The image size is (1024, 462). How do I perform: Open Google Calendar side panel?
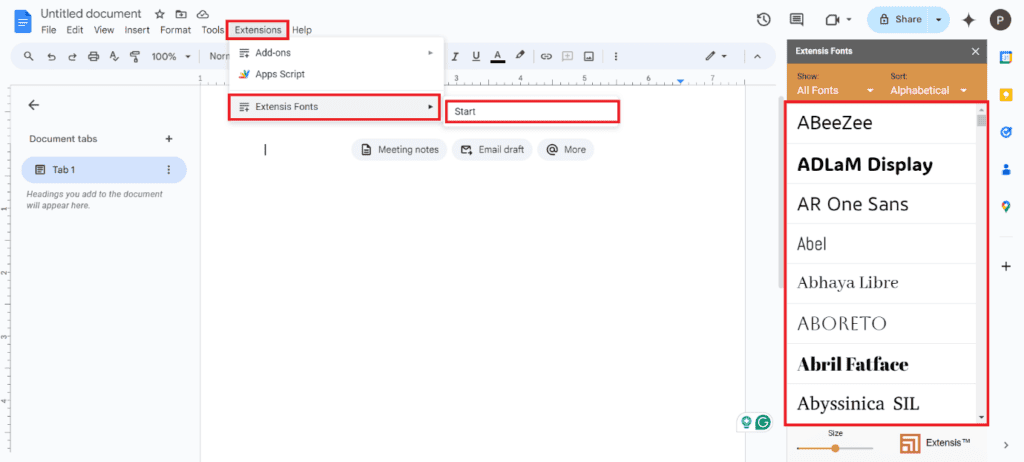click(1006, 58)
